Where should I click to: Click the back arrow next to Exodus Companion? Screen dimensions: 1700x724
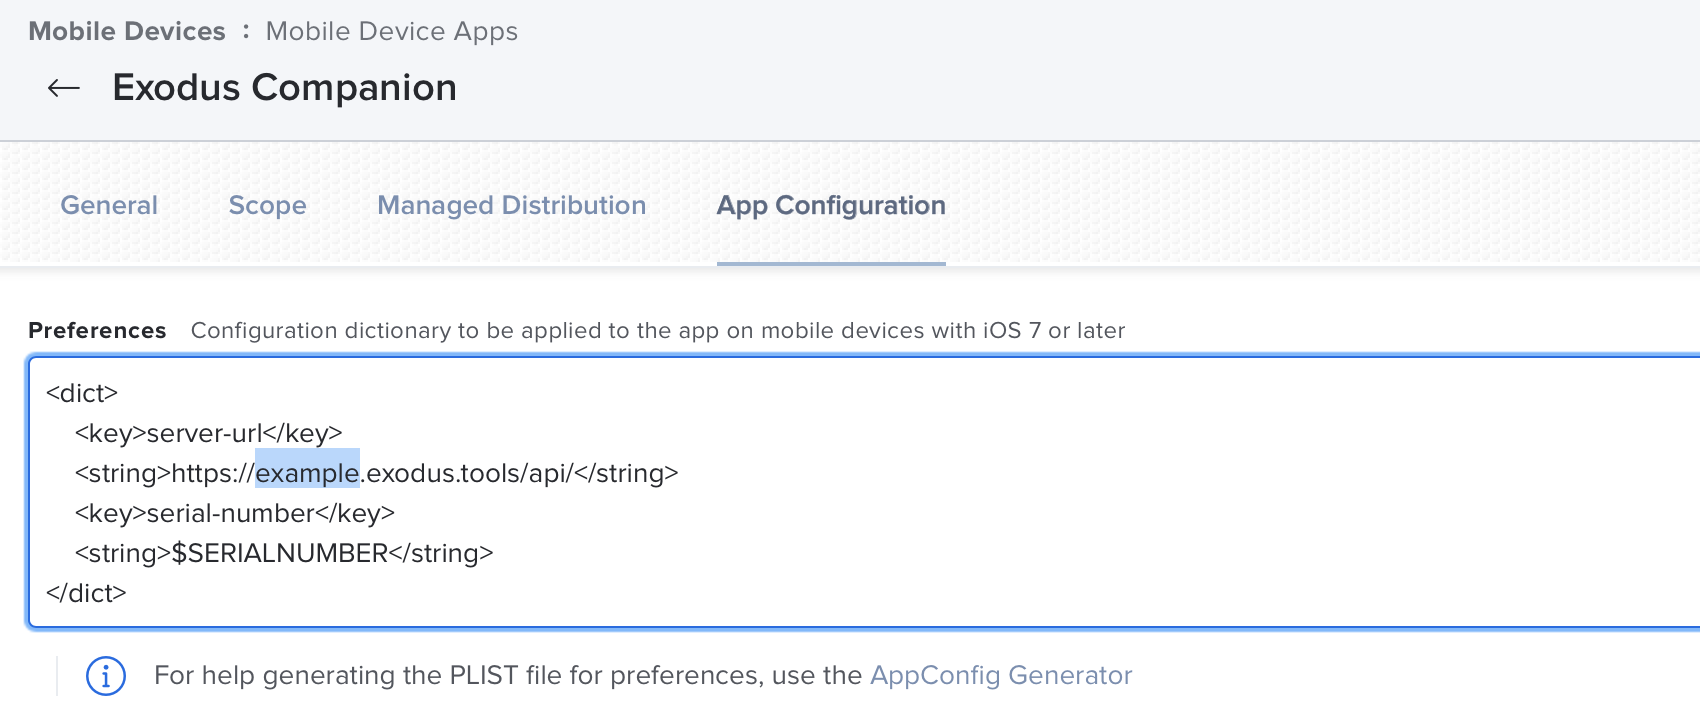tap(64, 88)
